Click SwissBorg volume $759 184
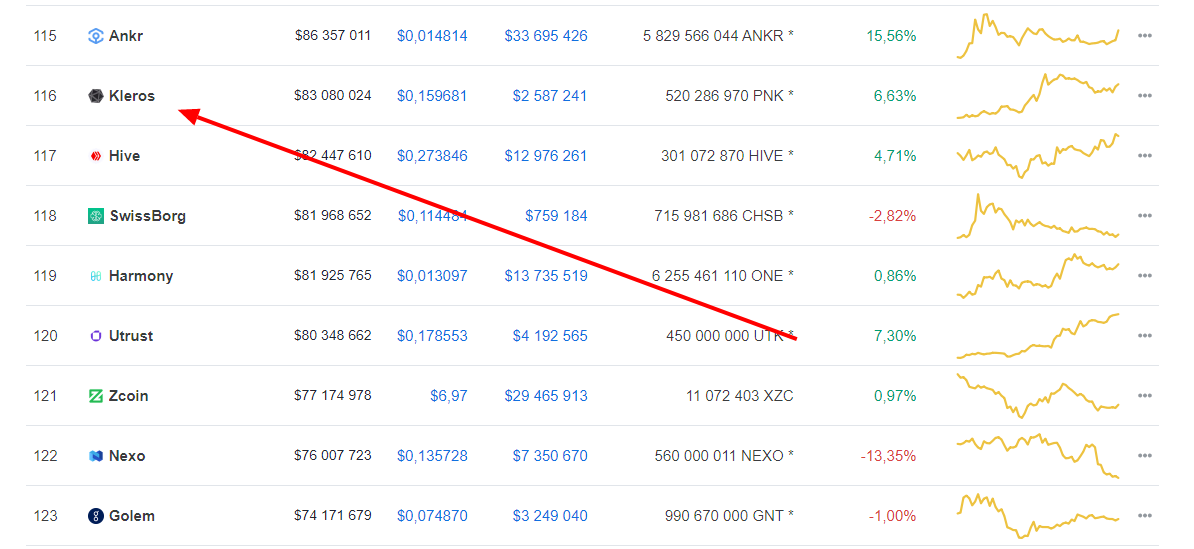Image resolution: width=1194 pixels, height=549 pixels. pyautogui.click(x=556, y=216)
